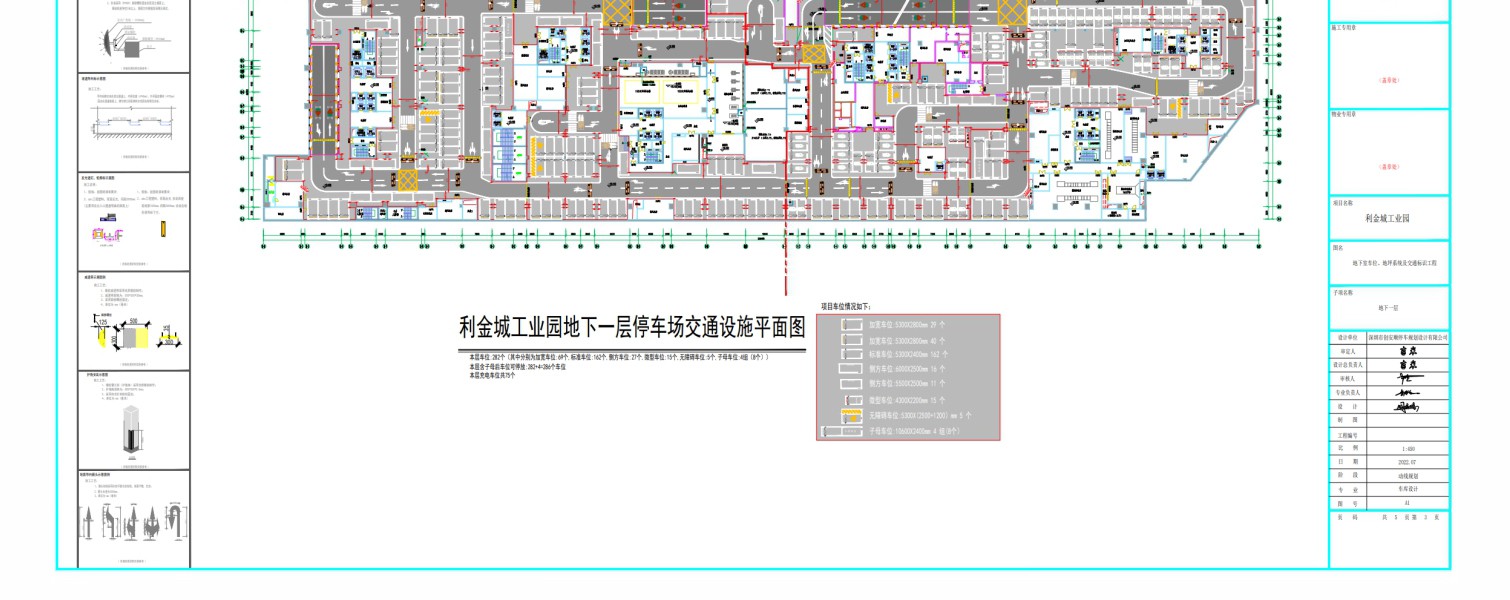Click the 审定人 signature in title block
The height and width of the screenshot is (600, 1510).
click(x=1407, y=352)
